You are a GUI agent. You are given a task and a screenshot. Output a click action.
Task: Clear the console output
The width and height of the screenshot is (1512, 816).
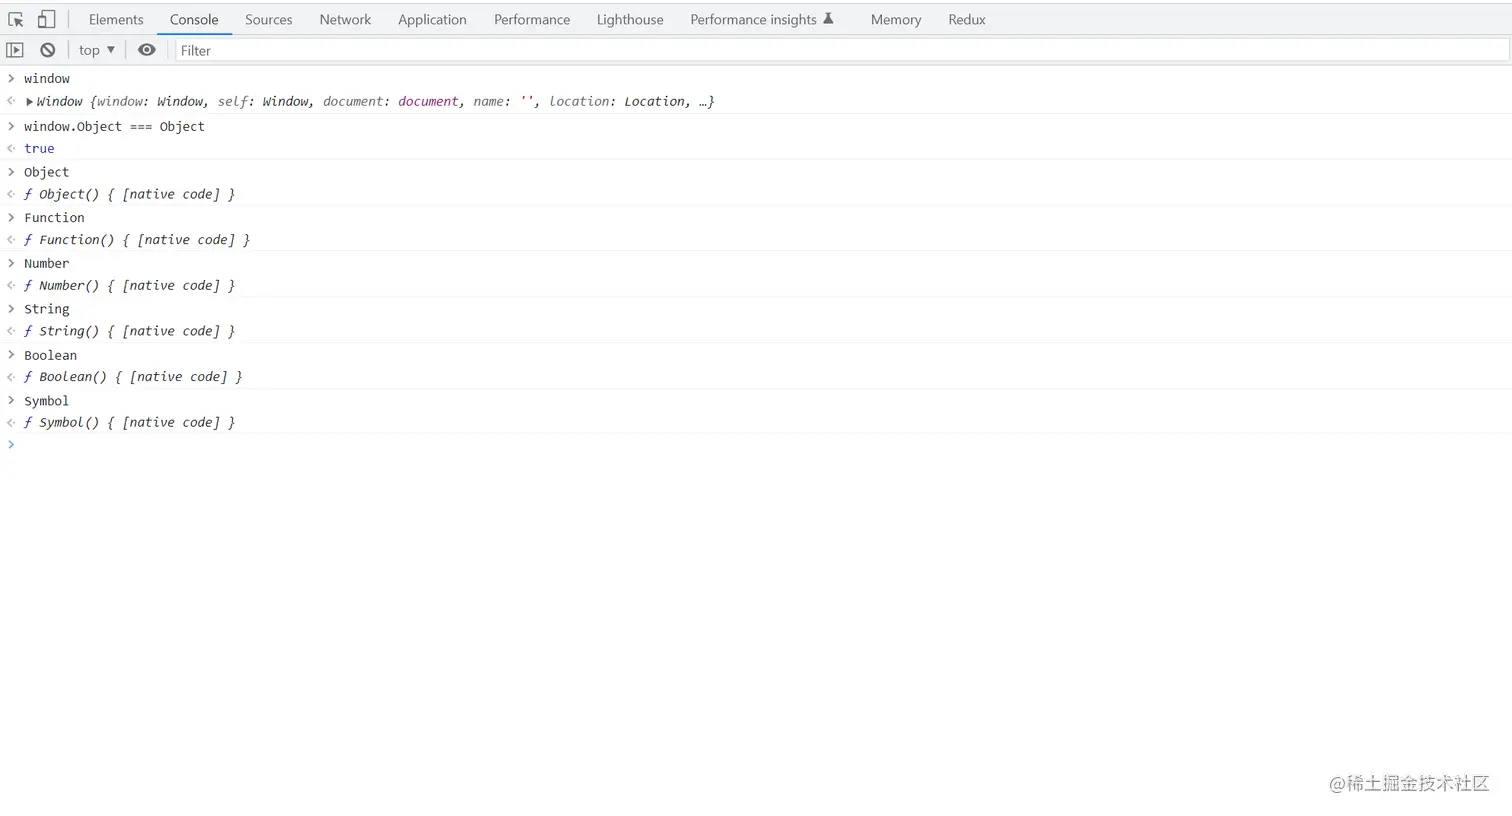(47, 50)
